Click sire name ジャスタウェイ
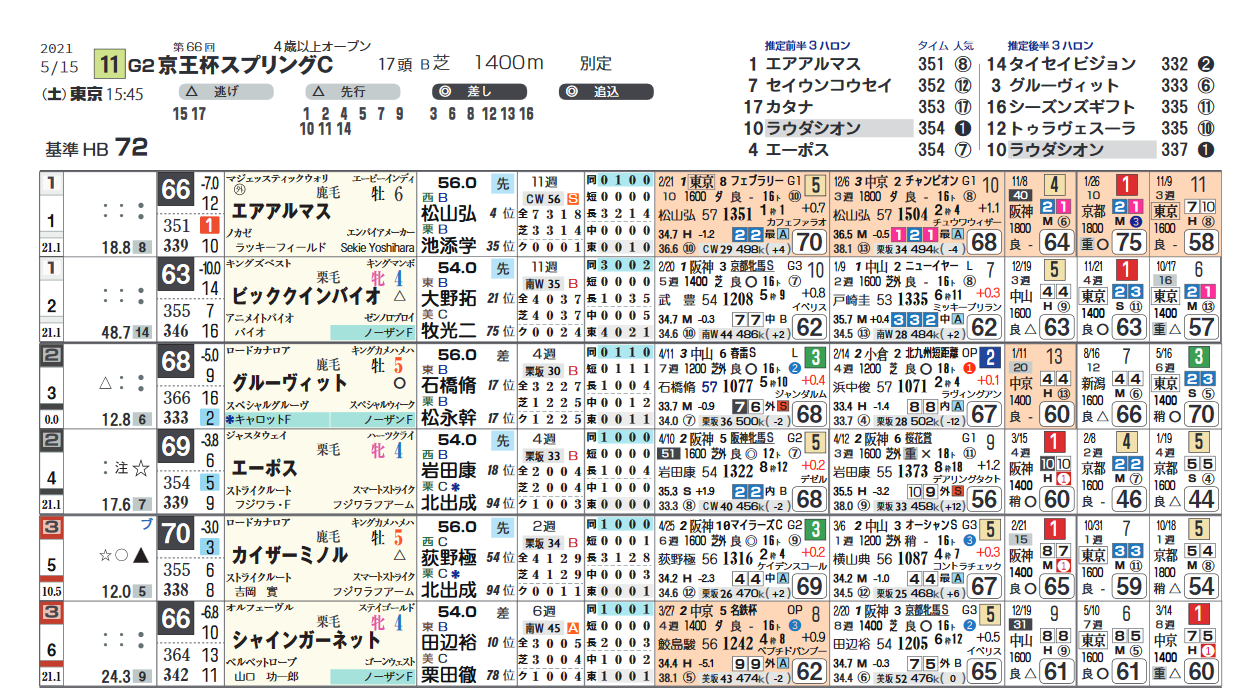 (258, 437)
